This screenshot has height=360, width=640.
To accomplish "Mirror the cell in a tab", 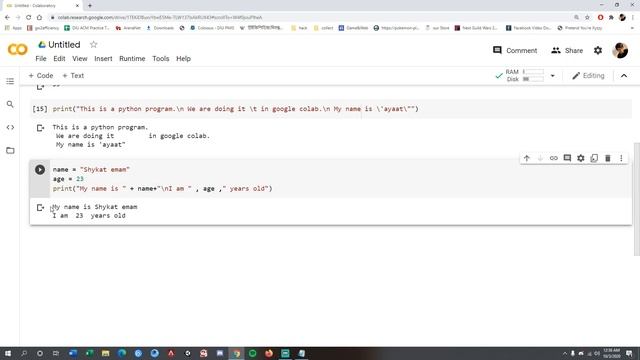I will 594,158.
